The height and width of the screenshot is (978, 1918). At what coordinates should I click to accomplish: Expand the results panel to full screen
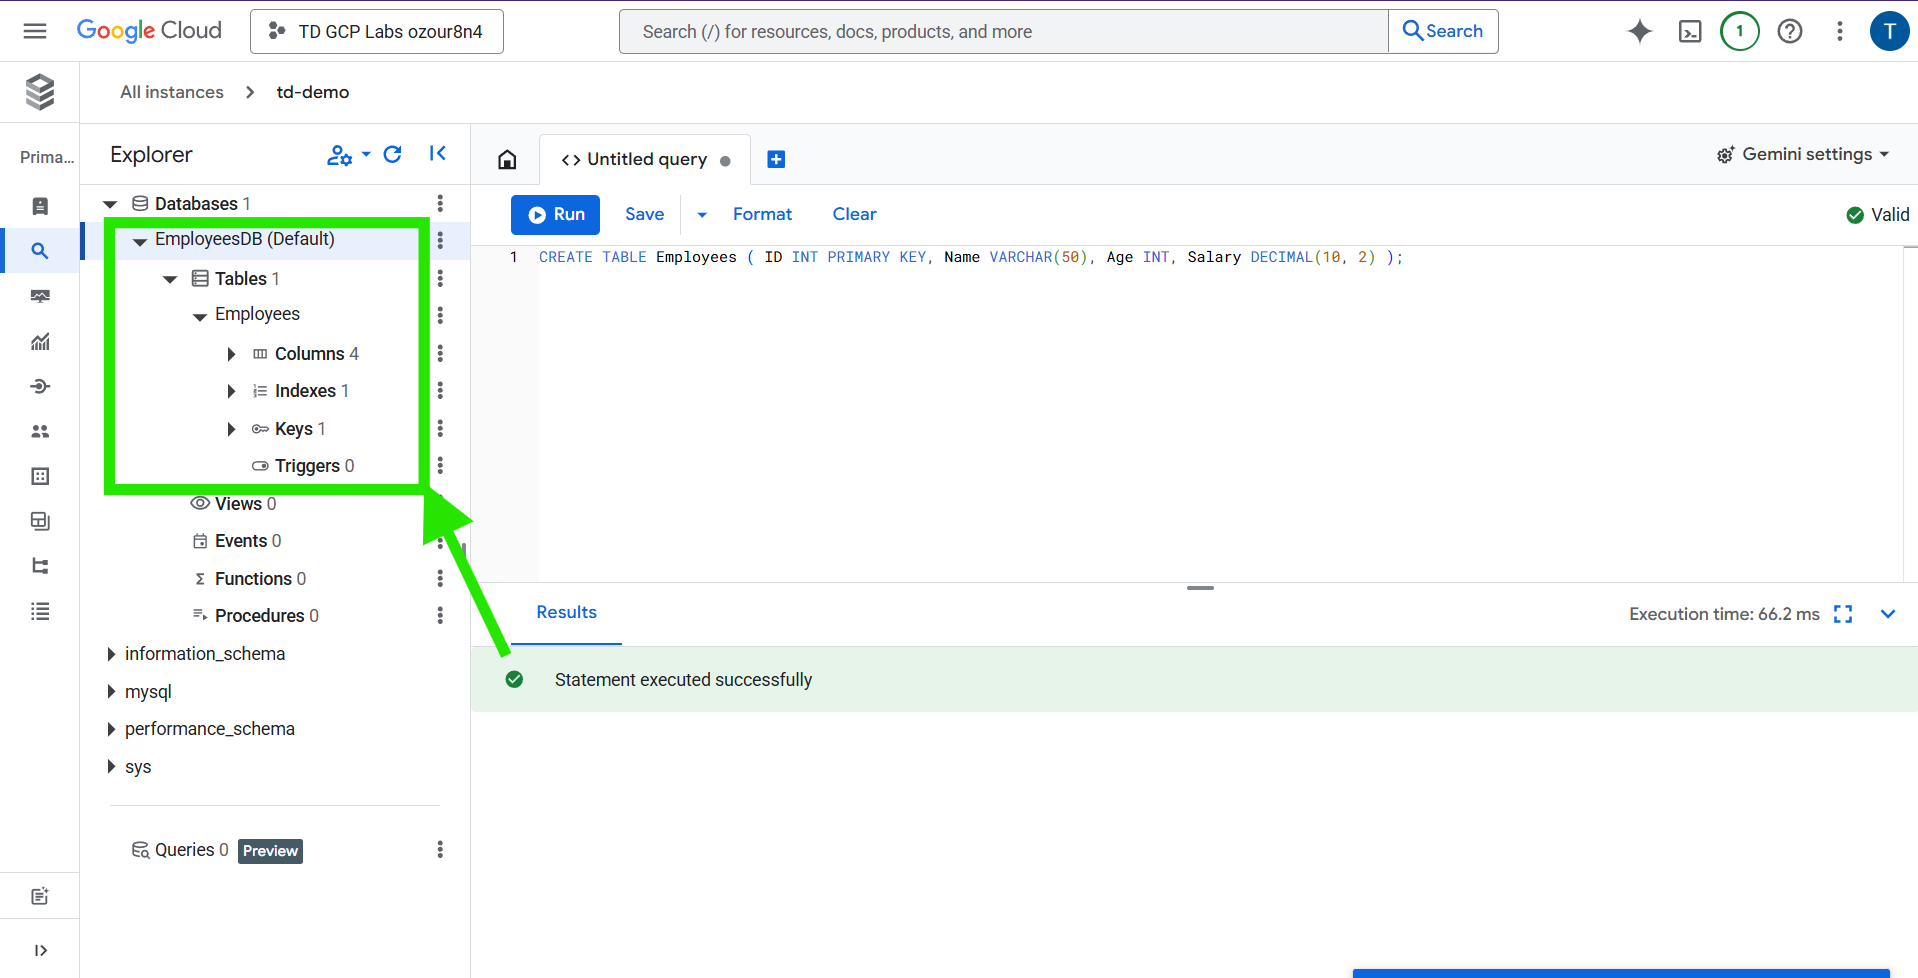(x=1843, y=614)
